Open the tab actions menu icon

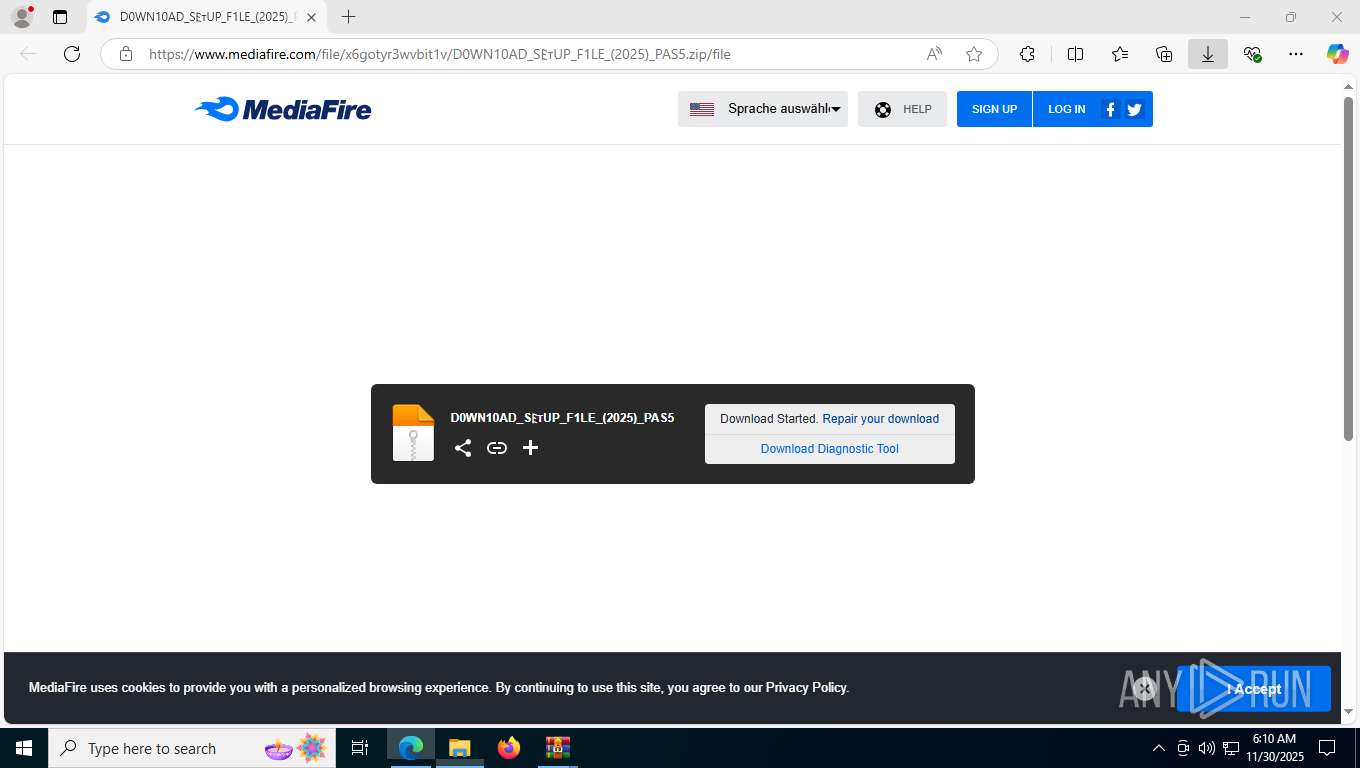coord(60,17)
